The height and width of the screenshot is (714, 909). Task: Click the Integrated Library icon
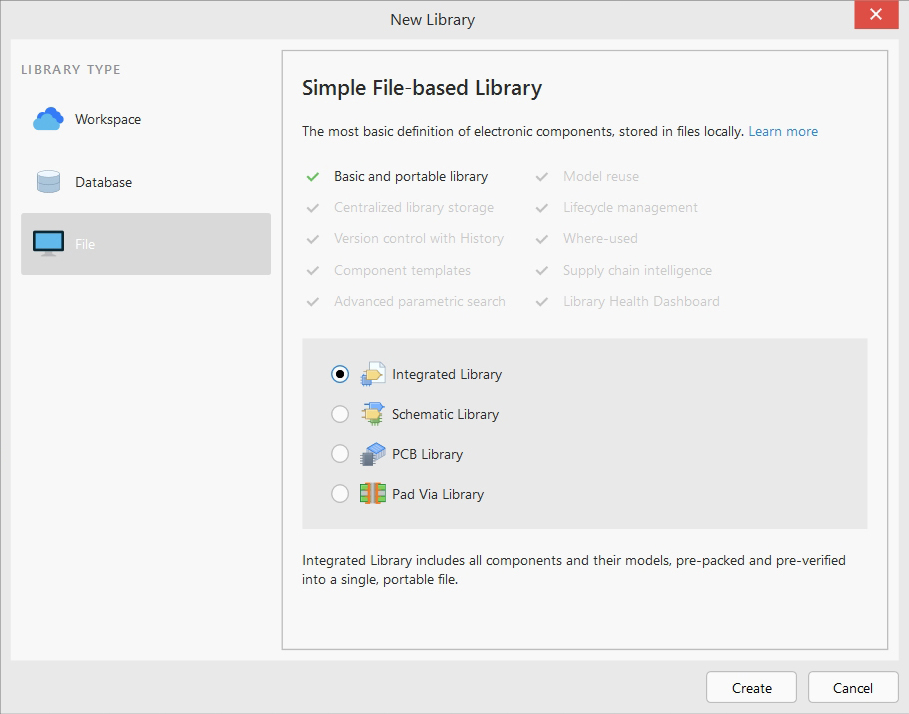[373, 374]
